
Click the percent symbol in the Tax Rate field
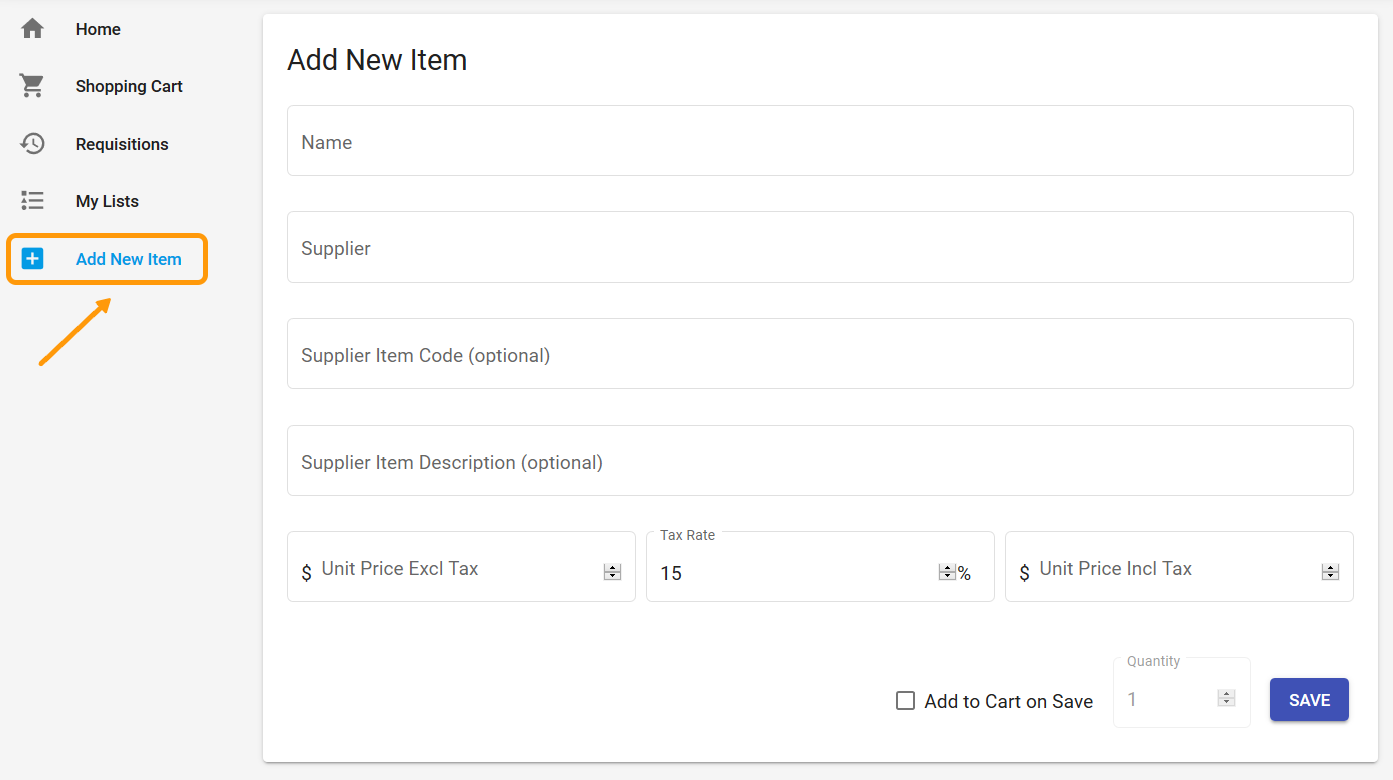[962, 572]
